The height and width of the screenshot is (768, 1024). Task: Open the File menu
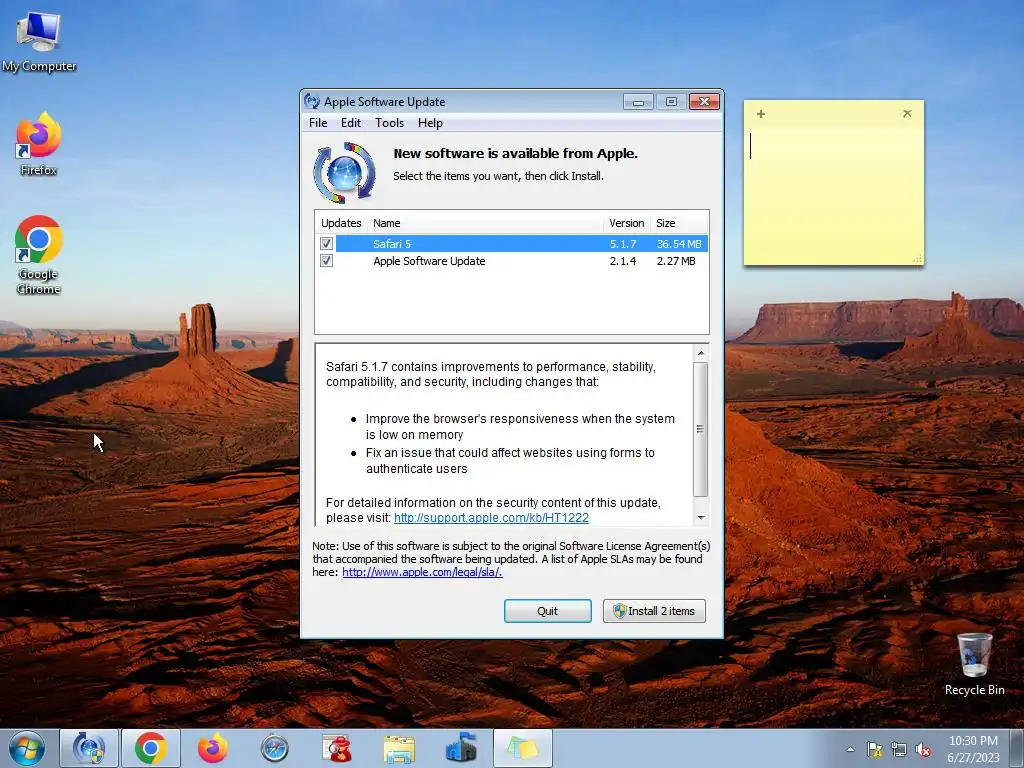[x=318, y=123]
